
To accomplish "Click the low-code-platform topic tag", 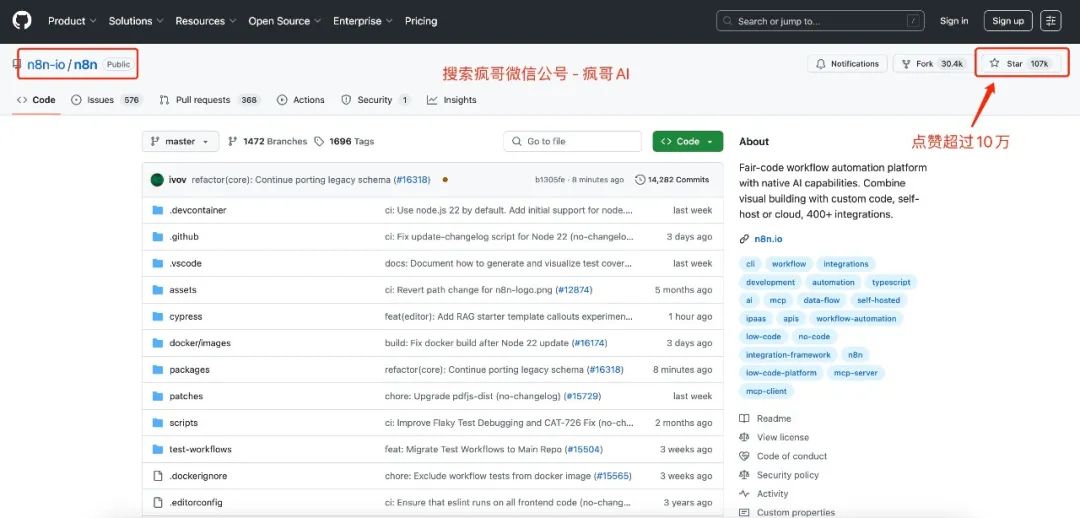I will click(781, 373).
